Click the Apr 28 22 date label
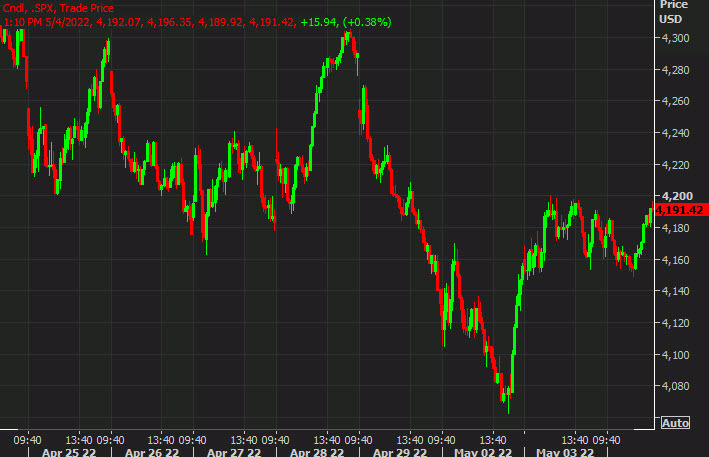 pyautogui.click(x=317, y=452)
